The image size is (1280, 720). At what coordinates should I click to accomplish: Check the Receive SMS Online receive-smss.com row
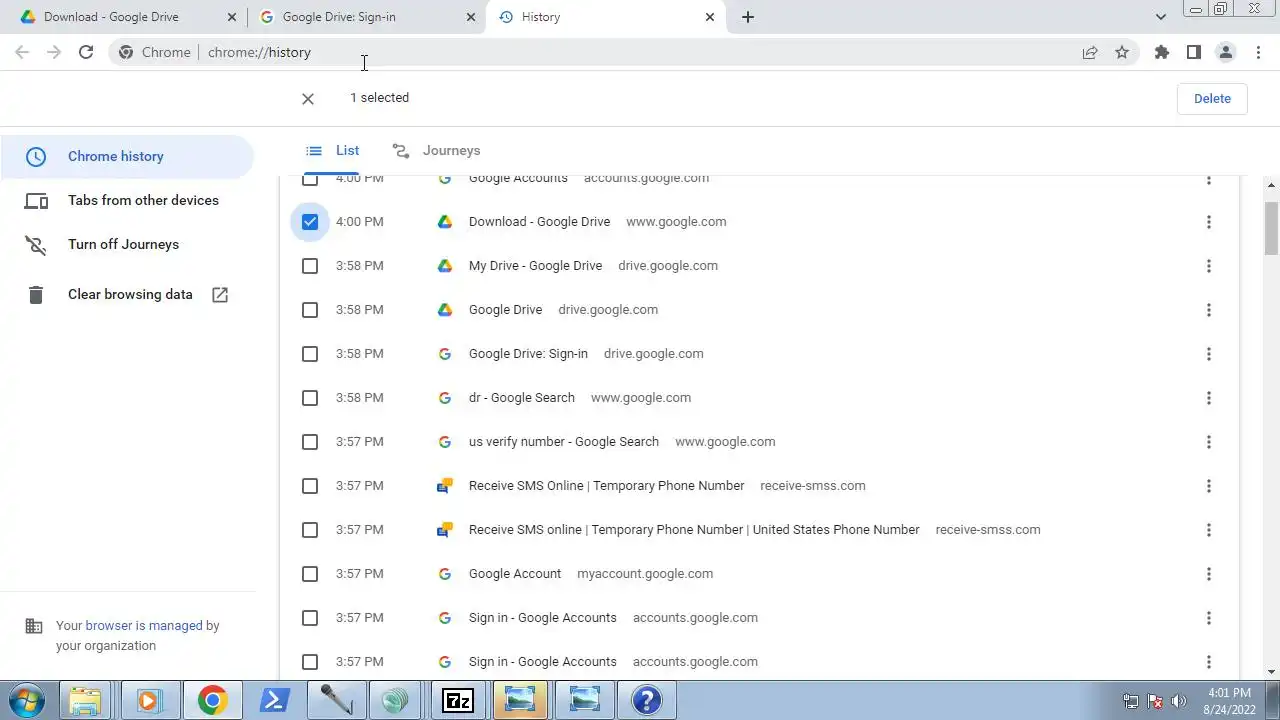pos(310,486)
